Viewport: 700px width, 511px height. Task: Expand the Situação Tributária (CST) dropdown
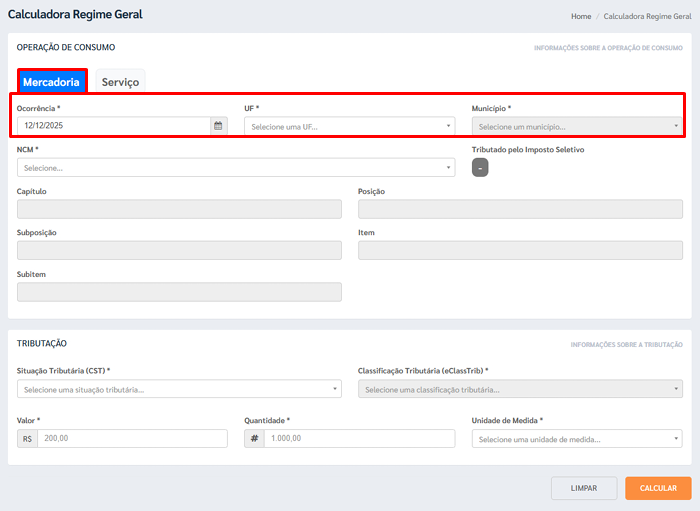coord(179,389)
